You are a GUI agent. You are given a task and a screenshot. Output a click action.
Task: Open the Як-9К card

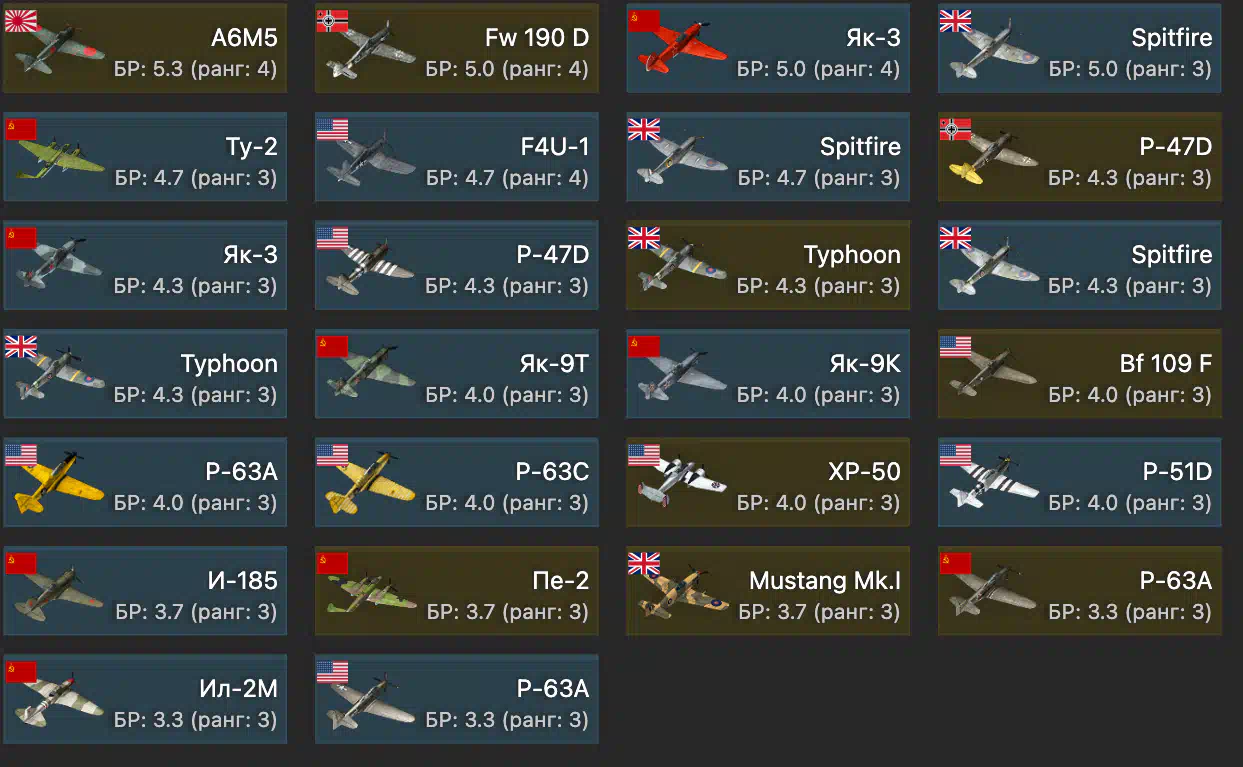click(768, 374)
